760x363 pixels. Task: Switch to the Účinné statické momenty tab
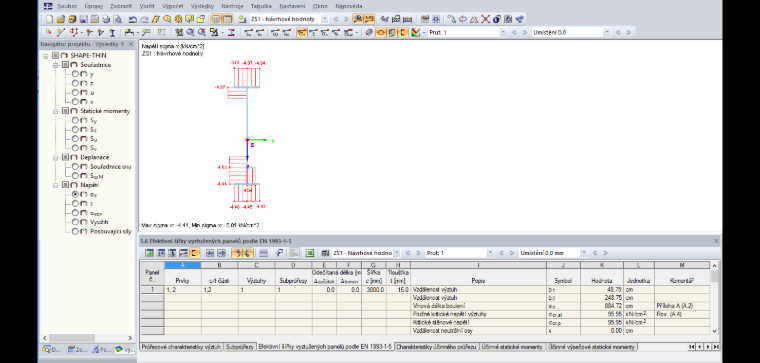tap(512, 347)
